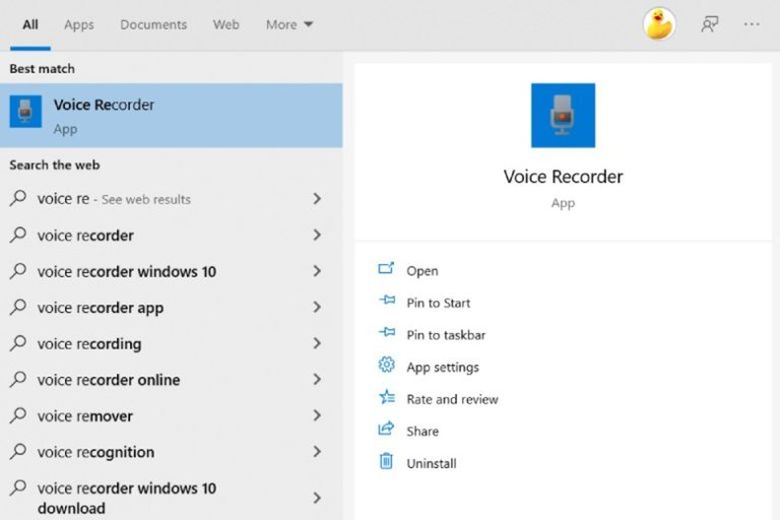Screen dimensions: 780x520
Task: Click the Uninstall trash can icon
Action: point(386,461)
